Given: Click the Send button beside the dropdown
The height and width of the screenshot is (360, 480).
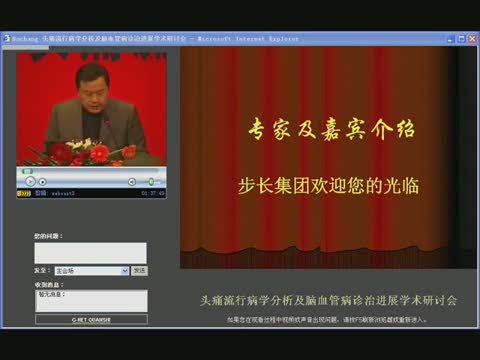Looking at the screenshot, I should click(139, 271).
